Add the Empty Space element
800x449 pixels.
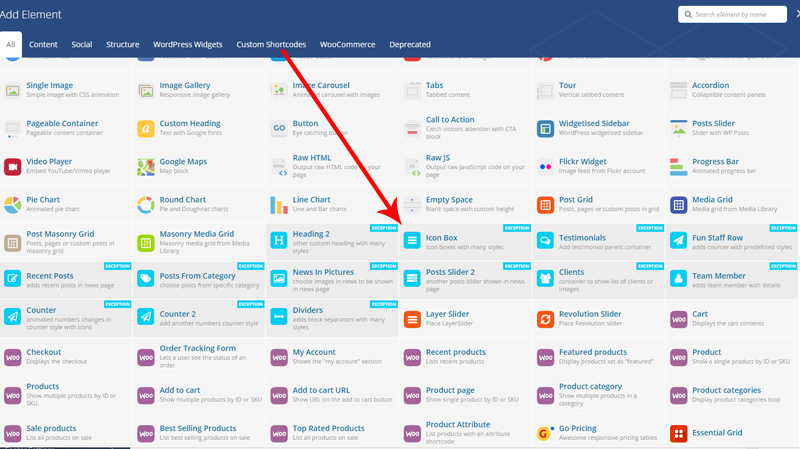pyautogui.click(x=466, y=205)
